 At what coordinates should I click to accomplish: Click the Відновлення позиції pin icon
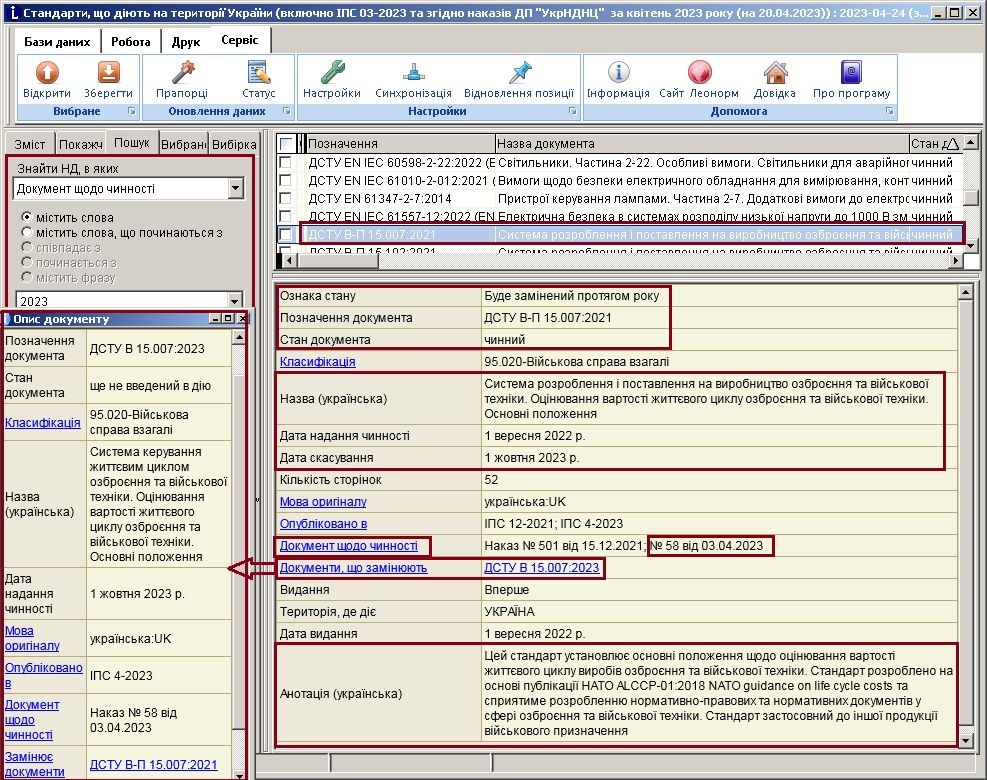coord(519,72)
